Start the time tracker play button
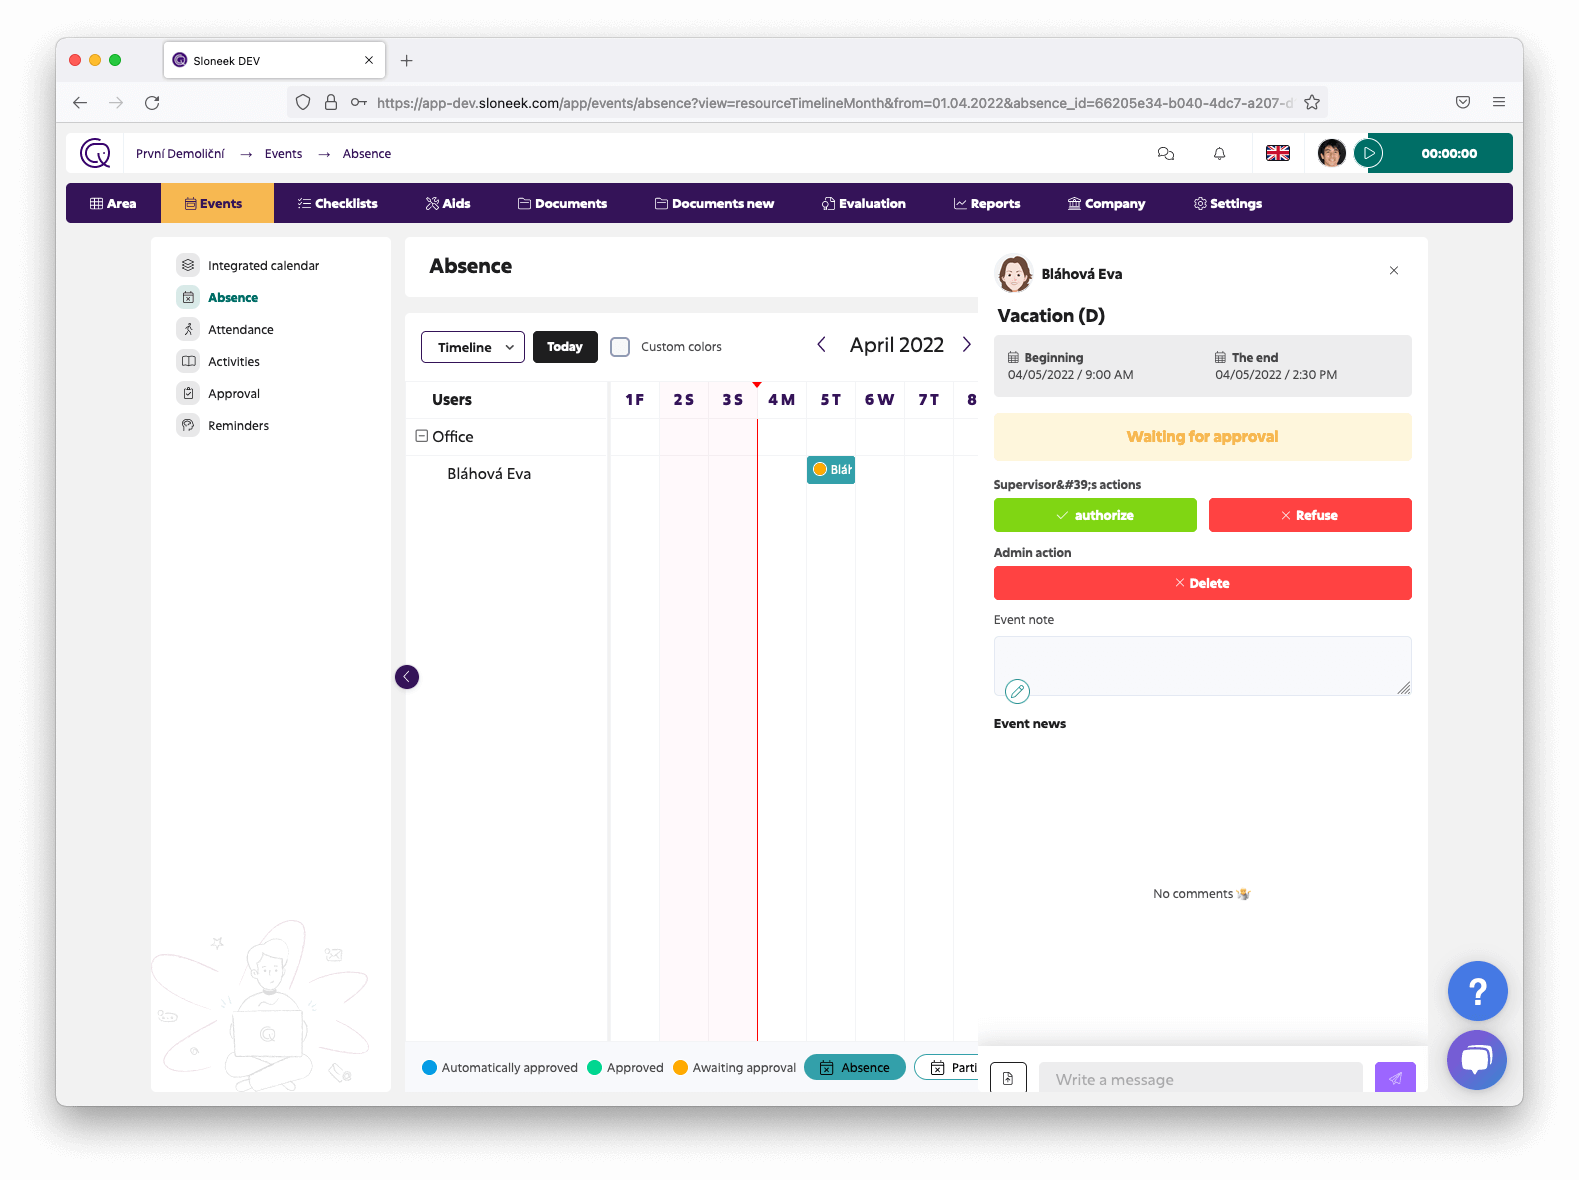Image resolution: width=1579 pixels, height=1180 pixels. coord(1369,154)
